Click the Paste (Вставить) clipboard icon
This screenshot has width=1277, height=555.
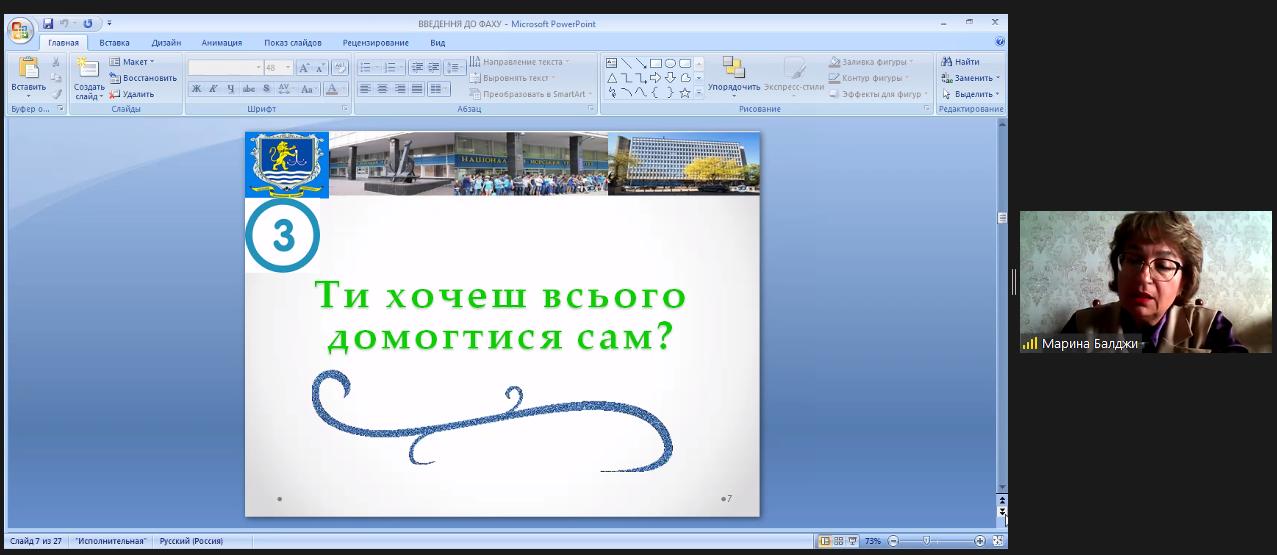28,69
